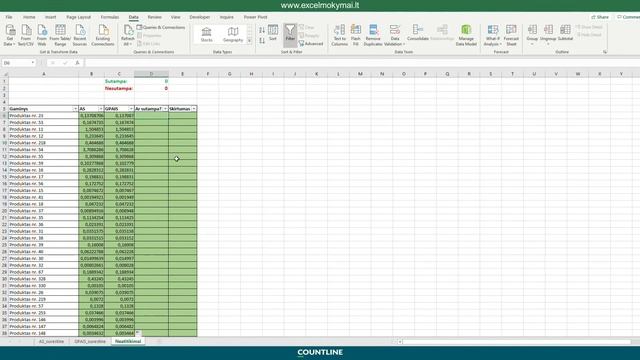This screenshot has height=360, width=640.
Task: Click the Share button
Action: click(600, 17)
